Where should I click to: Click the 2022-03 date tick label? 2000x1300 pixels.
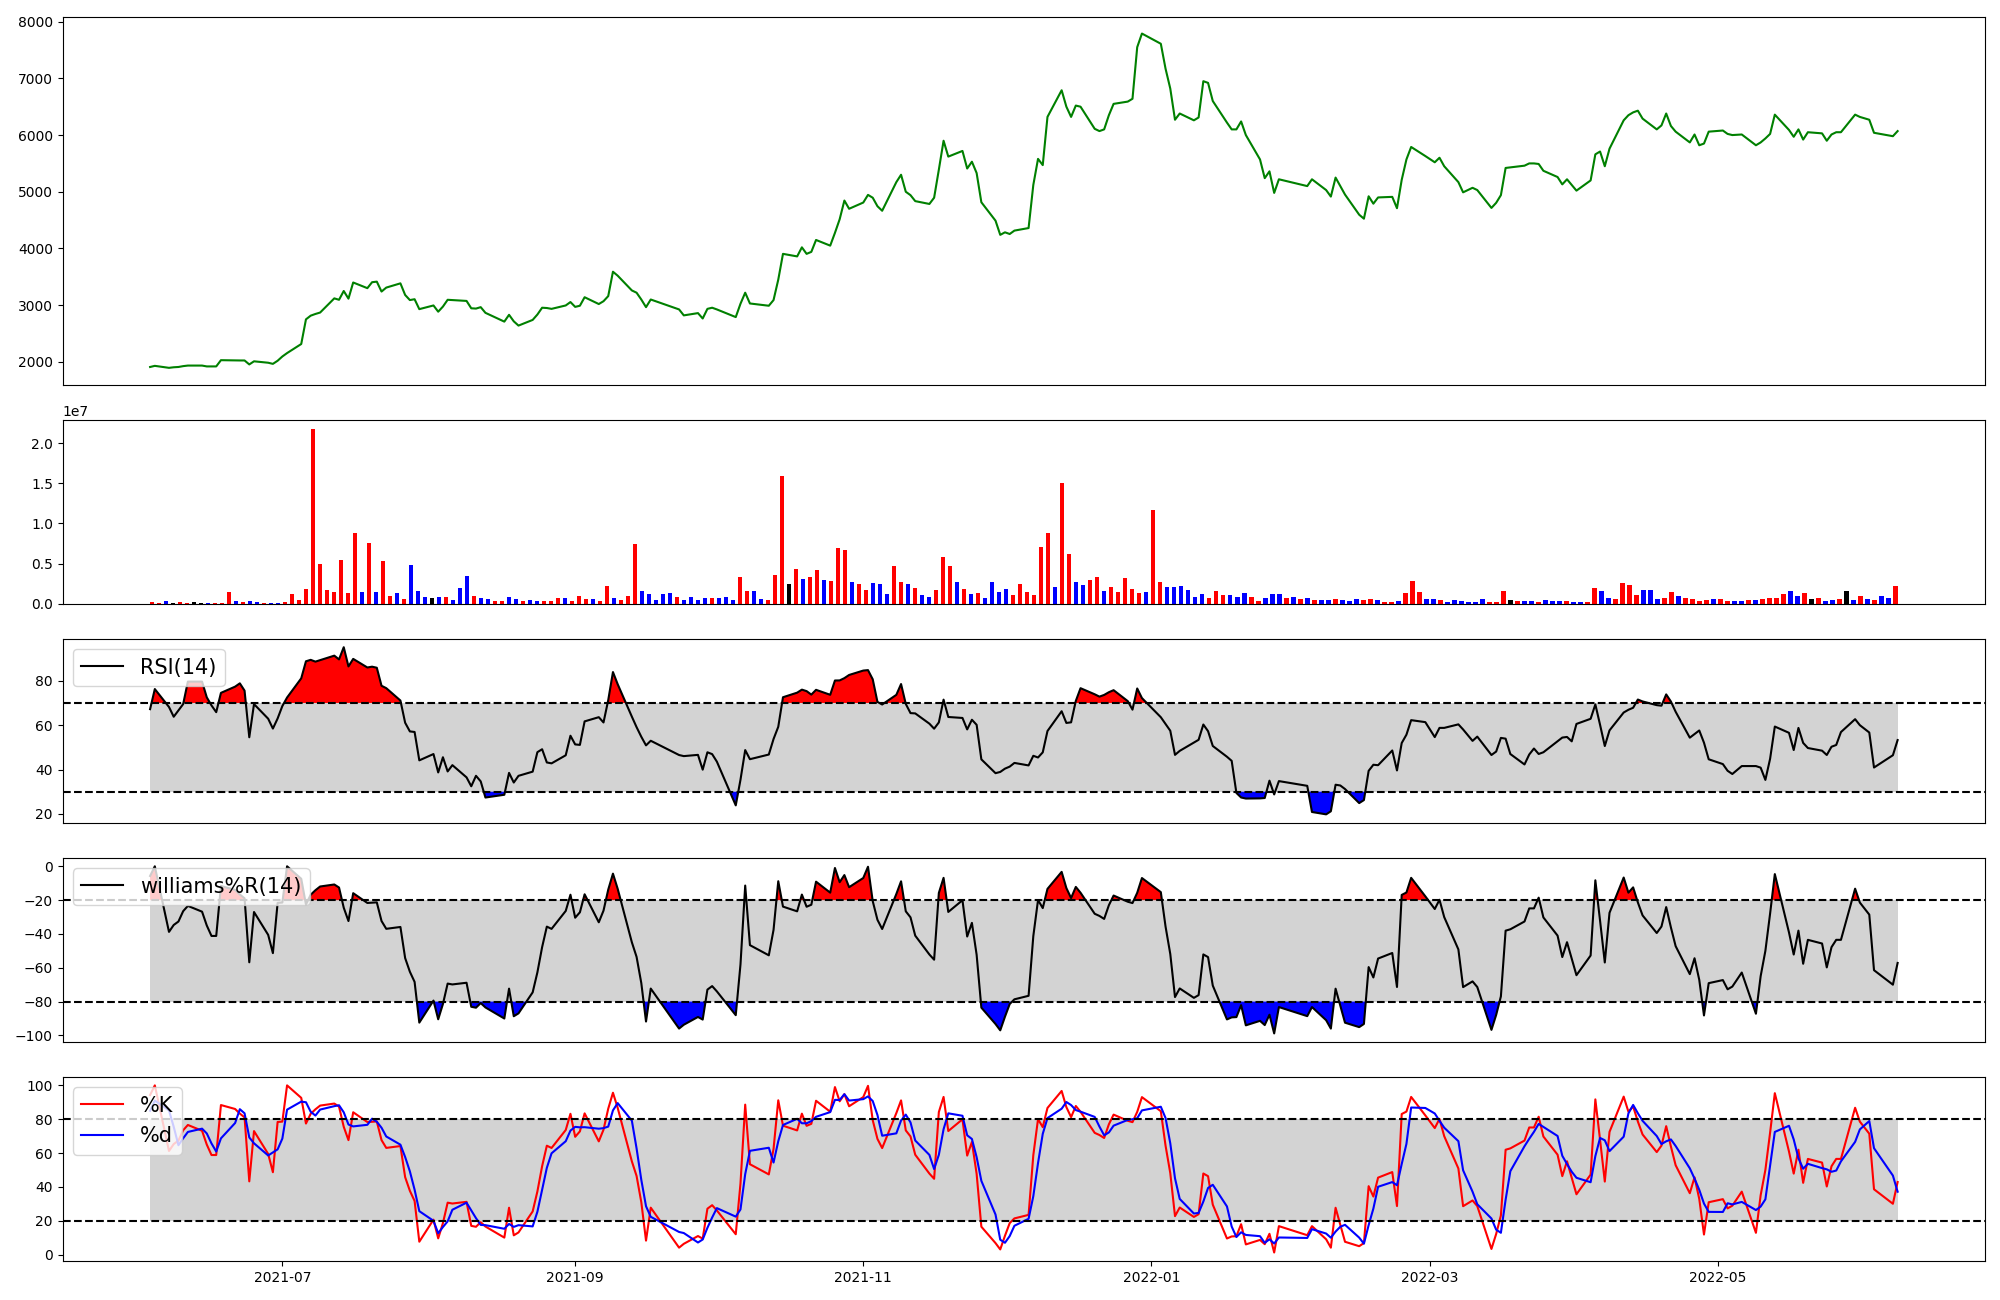[x=1430, y=1277]
